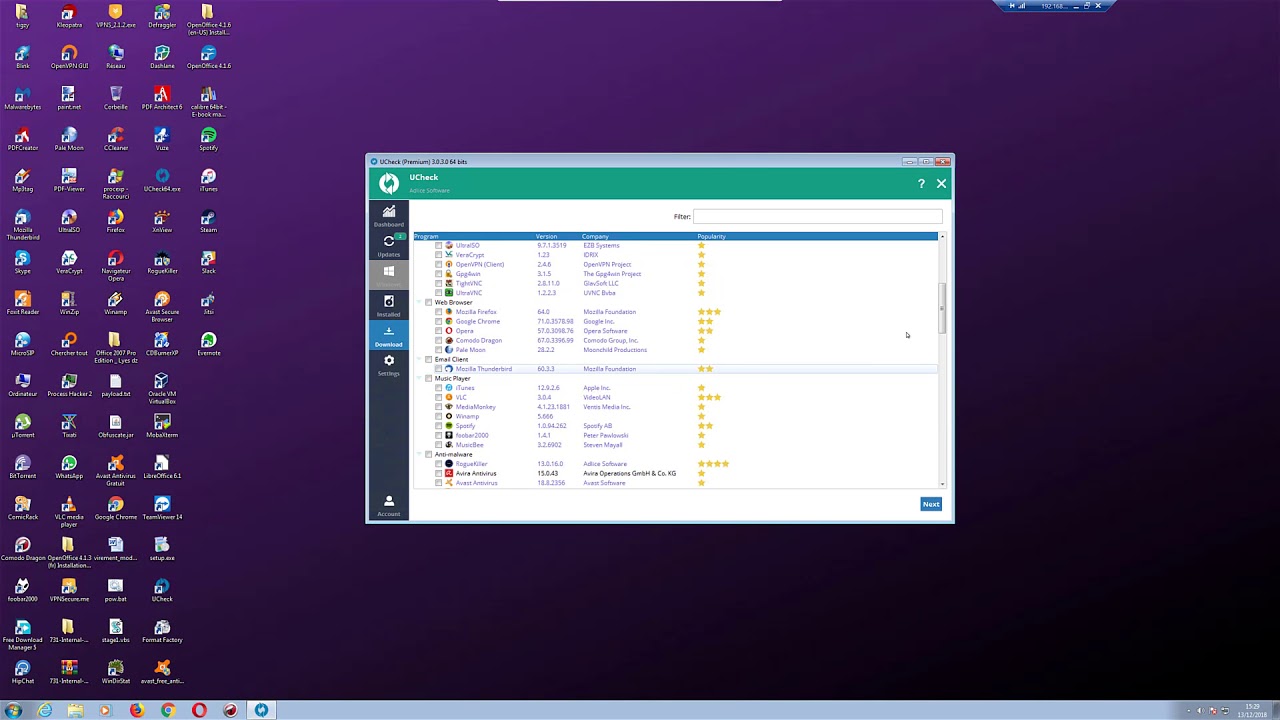Open the Account section
This screenshot has width=1280, height=720.
coord(389,505)
